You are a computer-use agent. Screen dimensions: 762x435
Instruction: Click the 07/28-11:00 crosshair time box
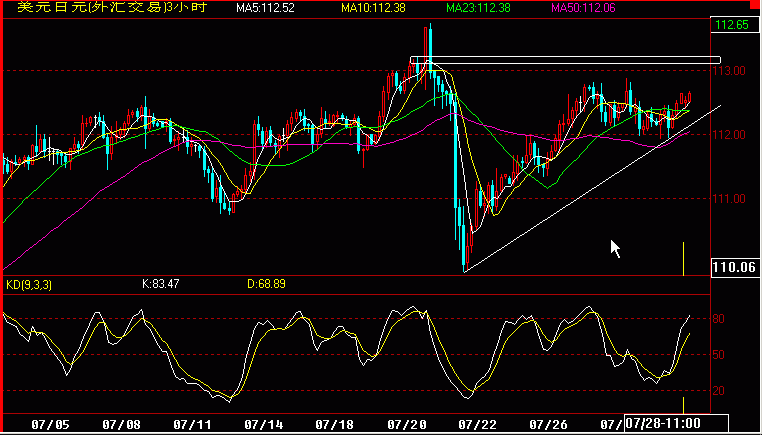pos(676,422)
